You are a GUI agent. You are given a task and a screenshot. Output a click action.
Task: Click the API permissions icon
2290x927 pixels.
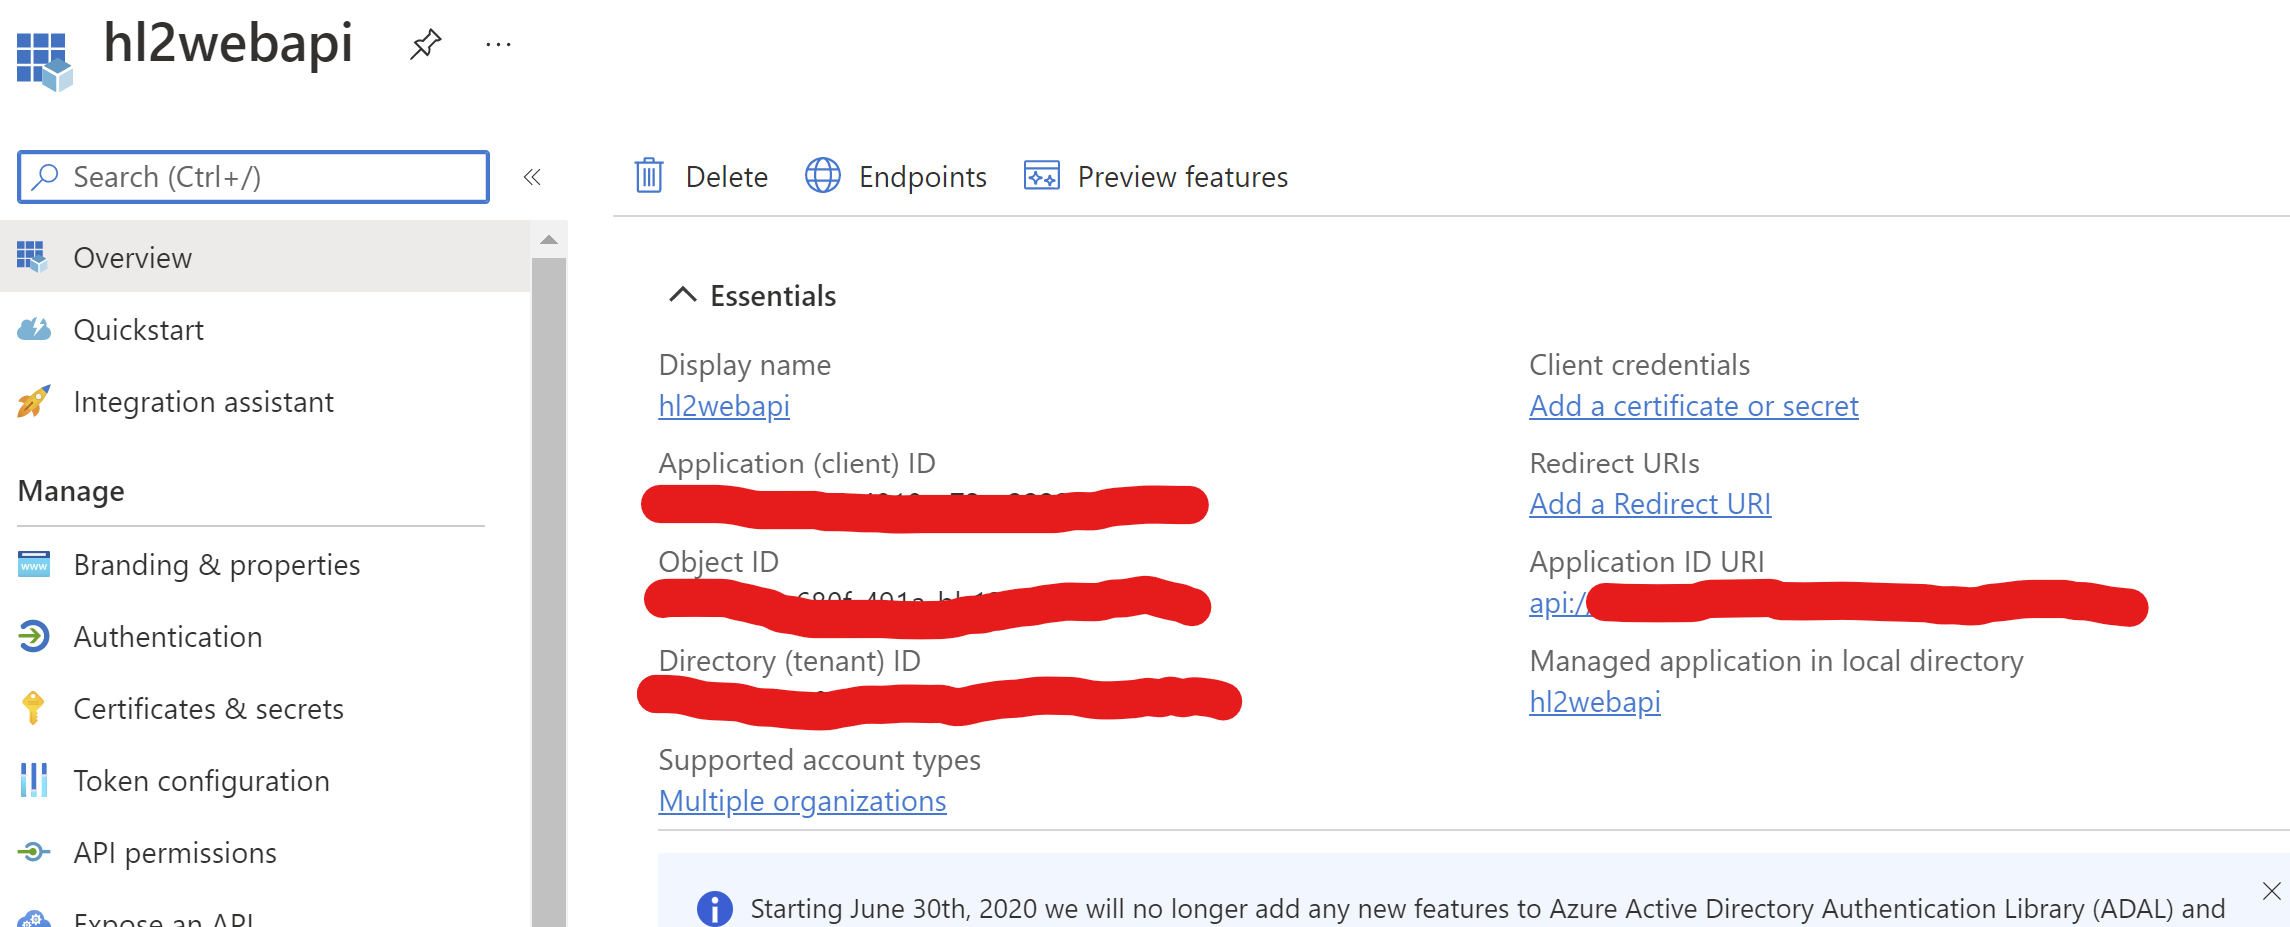(x=33, y=852)
